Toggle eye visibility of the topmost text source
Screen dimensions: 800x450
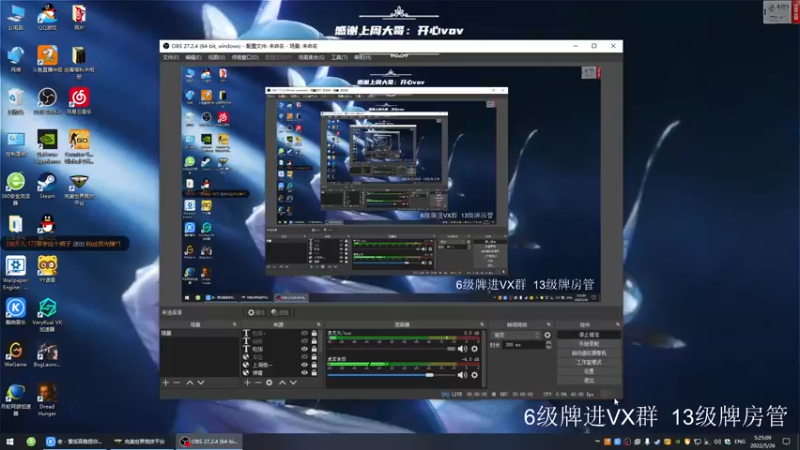pyautogui.click(x=304, y=333)
